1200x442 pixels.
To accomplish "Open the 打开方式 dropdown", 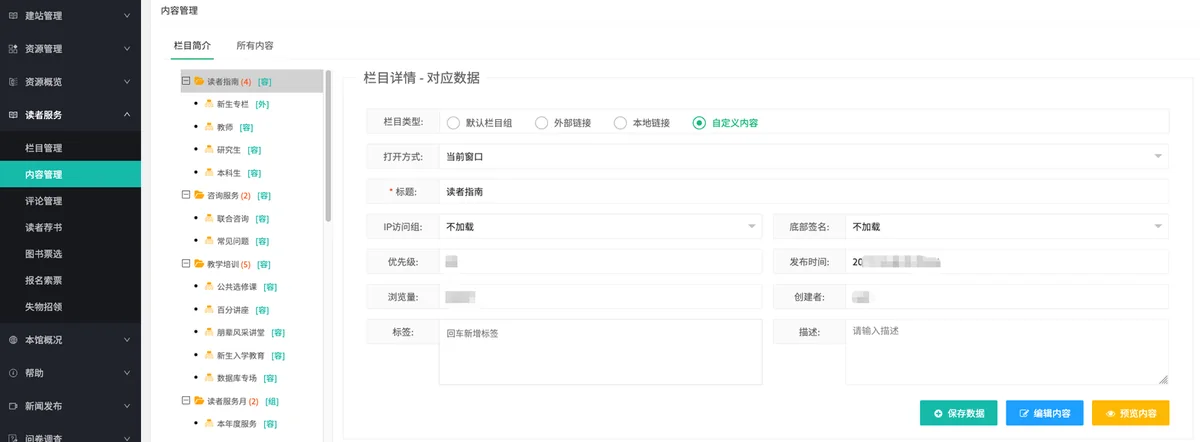I will [x=803, y=157].
